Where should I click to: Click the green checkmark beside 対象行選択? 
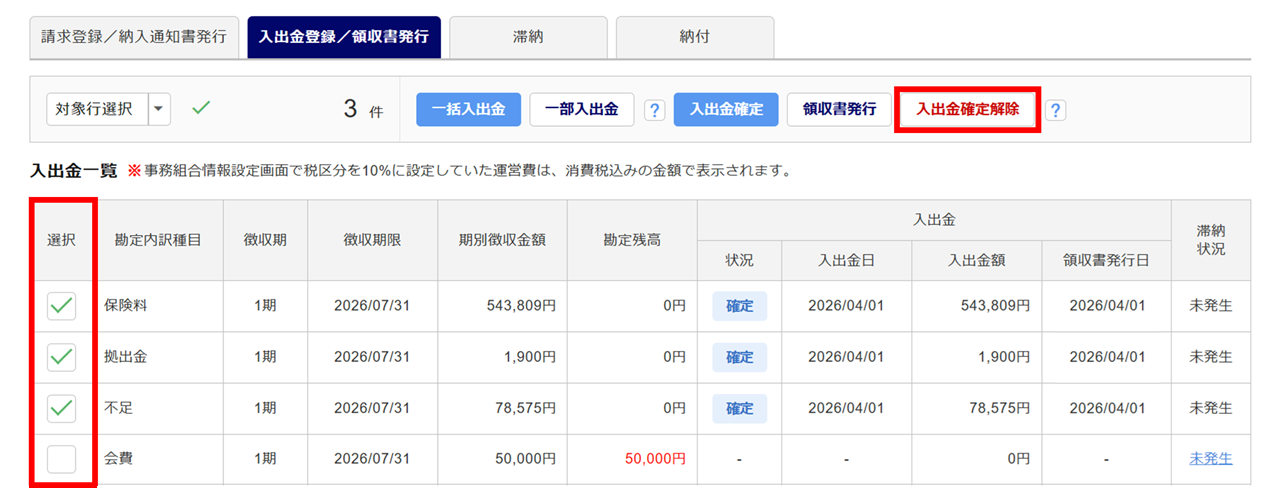click(x=201, y=109)
